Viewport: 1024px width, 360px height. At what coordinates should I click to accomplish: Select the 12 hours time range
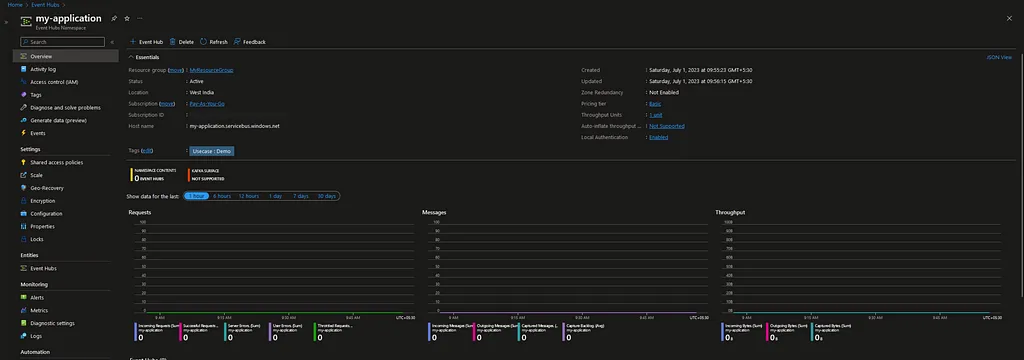point(249,196)
